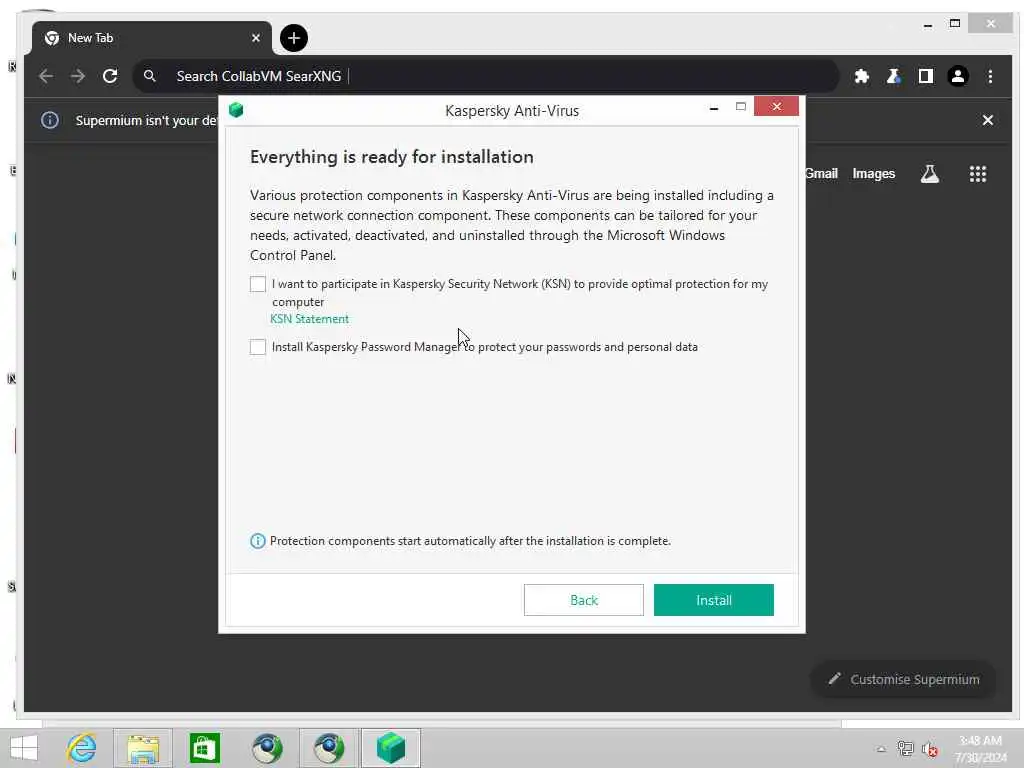Open File Explorer from taskbar
The height and width of the screenshot is (768, 1024).
143,748
